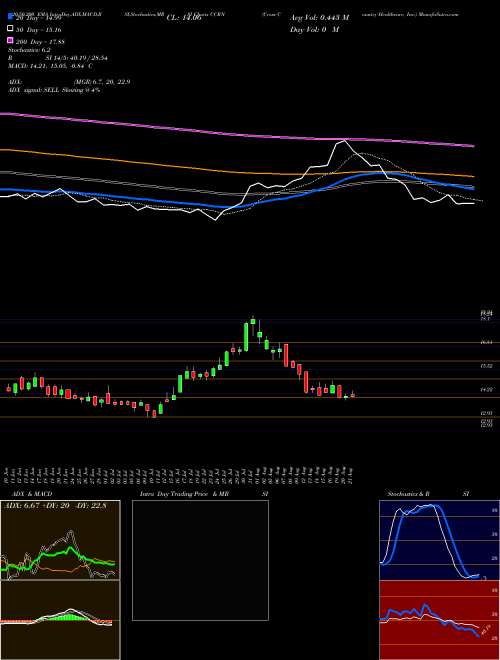Click the blue 20 Day legend swatch

[10, 17]
